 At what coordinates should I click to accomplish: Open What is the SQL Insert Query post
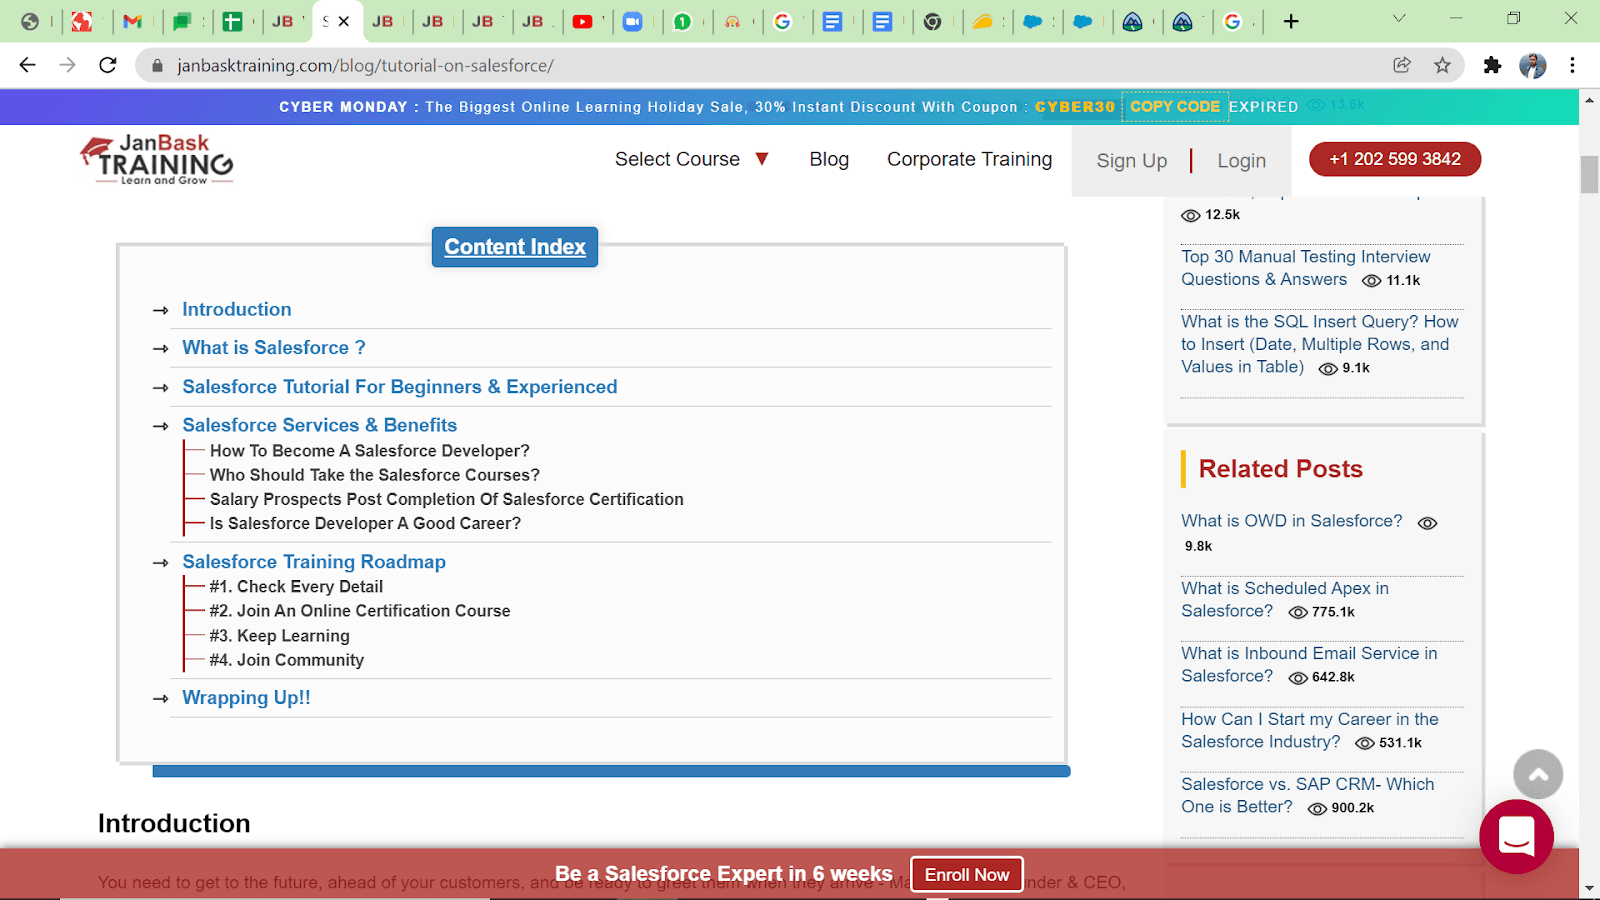(x=1319, y=344)
